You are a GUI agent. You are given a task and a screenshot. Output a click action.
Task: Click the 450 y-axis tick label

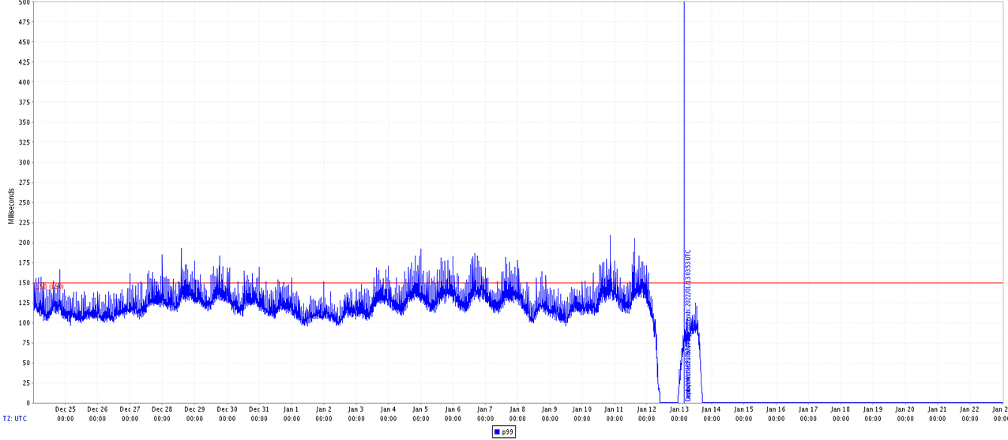[24, 42]
